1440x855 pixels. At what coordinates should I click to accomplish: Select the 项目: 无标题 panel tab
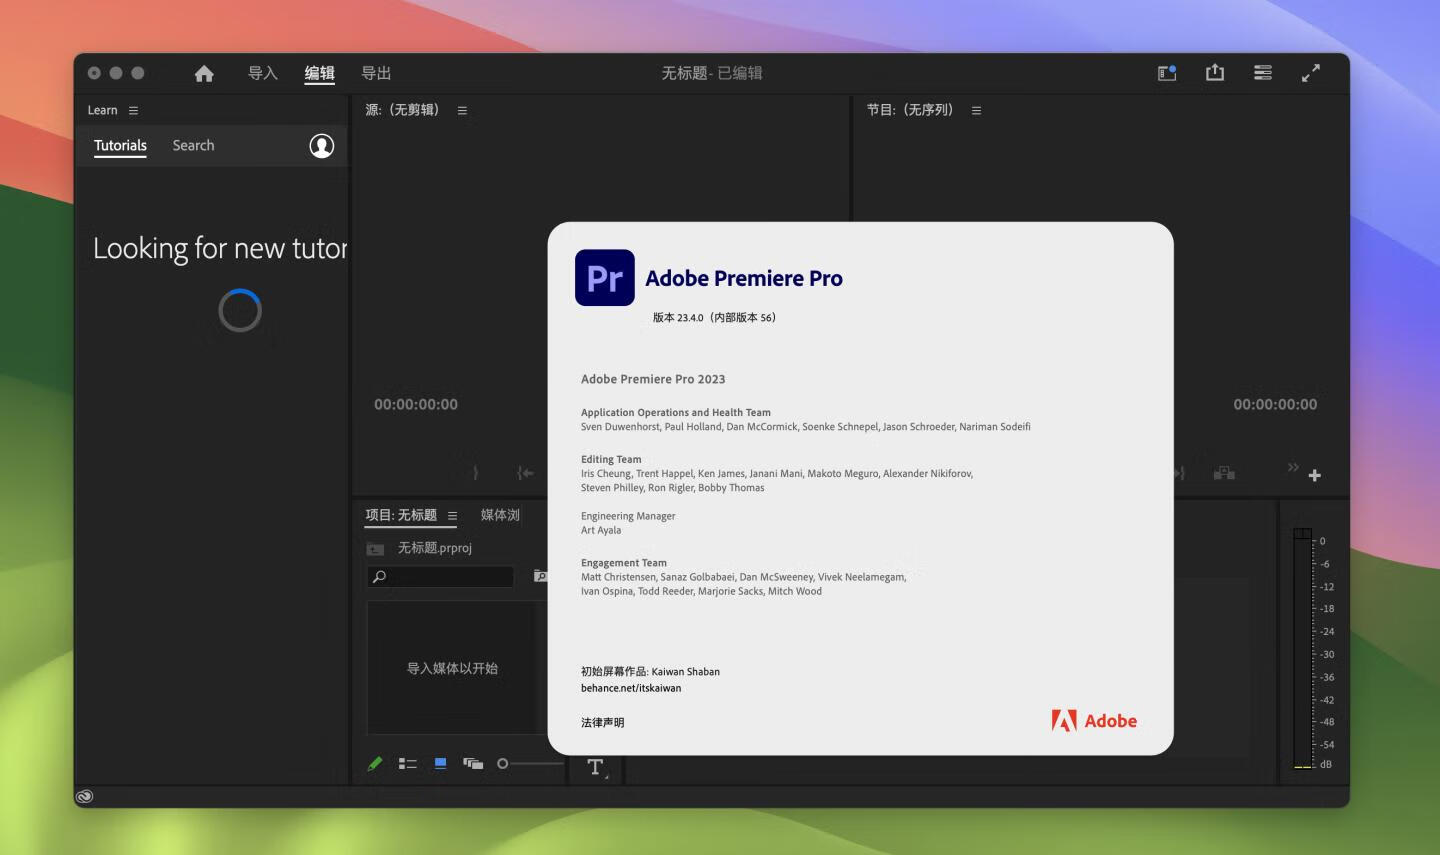coord(401,515)
